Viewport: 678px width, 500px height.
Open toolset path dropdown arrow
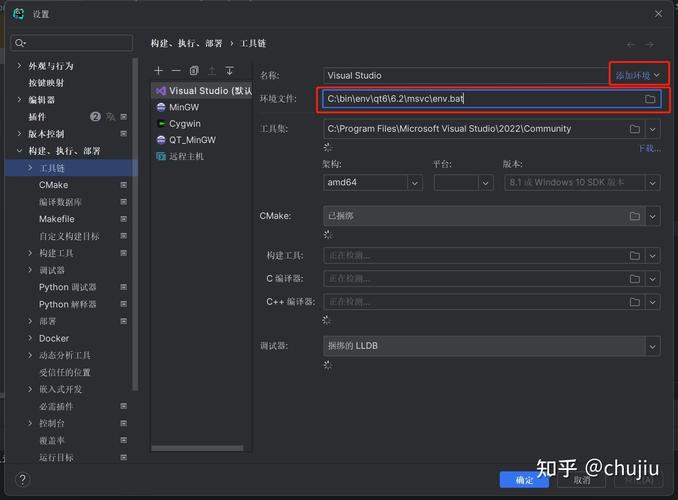click(652, 129)
